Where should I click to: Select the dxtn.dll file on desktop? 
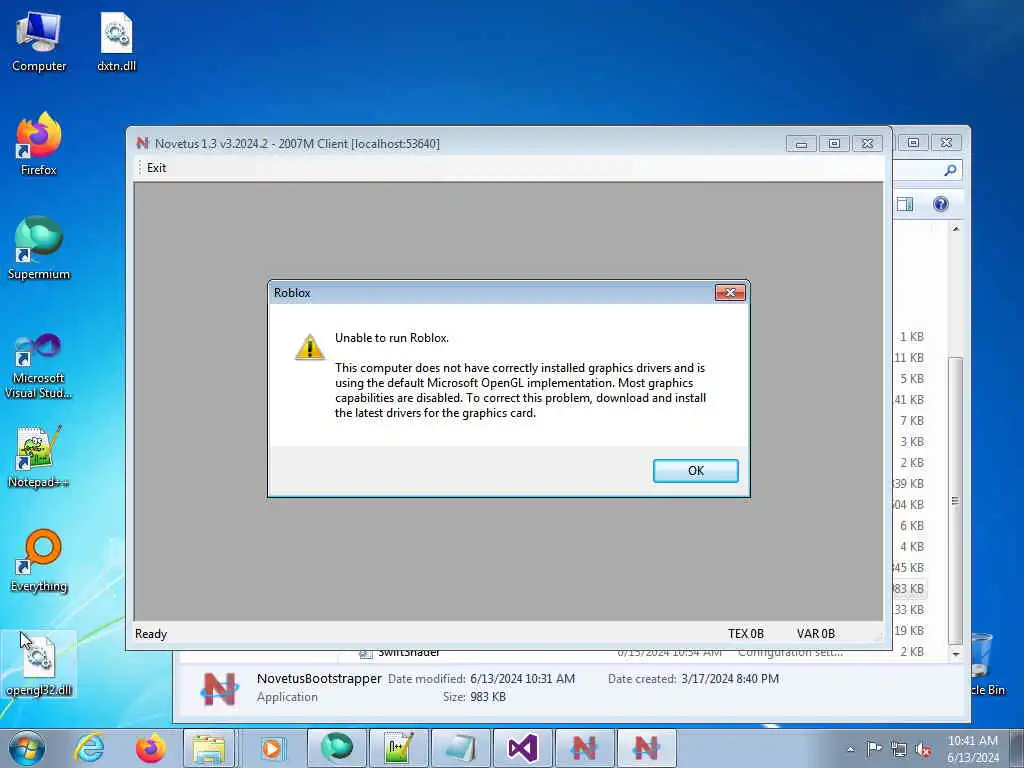[x=116, y=42]
